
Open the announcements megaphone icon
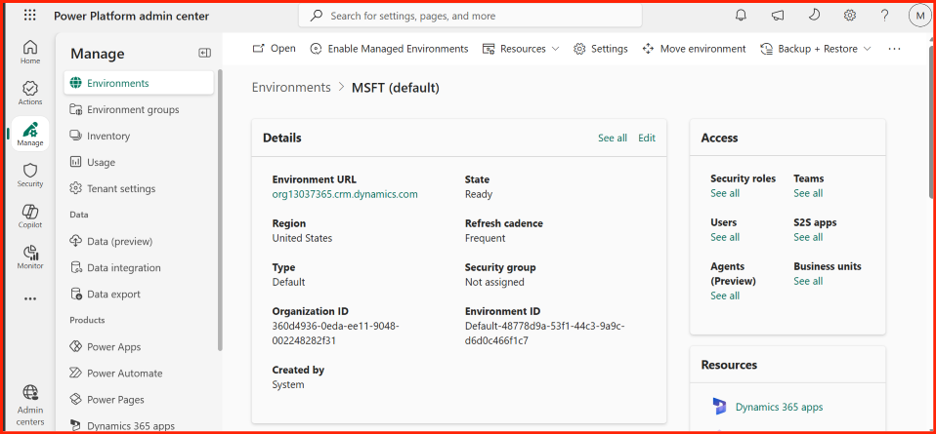pos(777,16)
